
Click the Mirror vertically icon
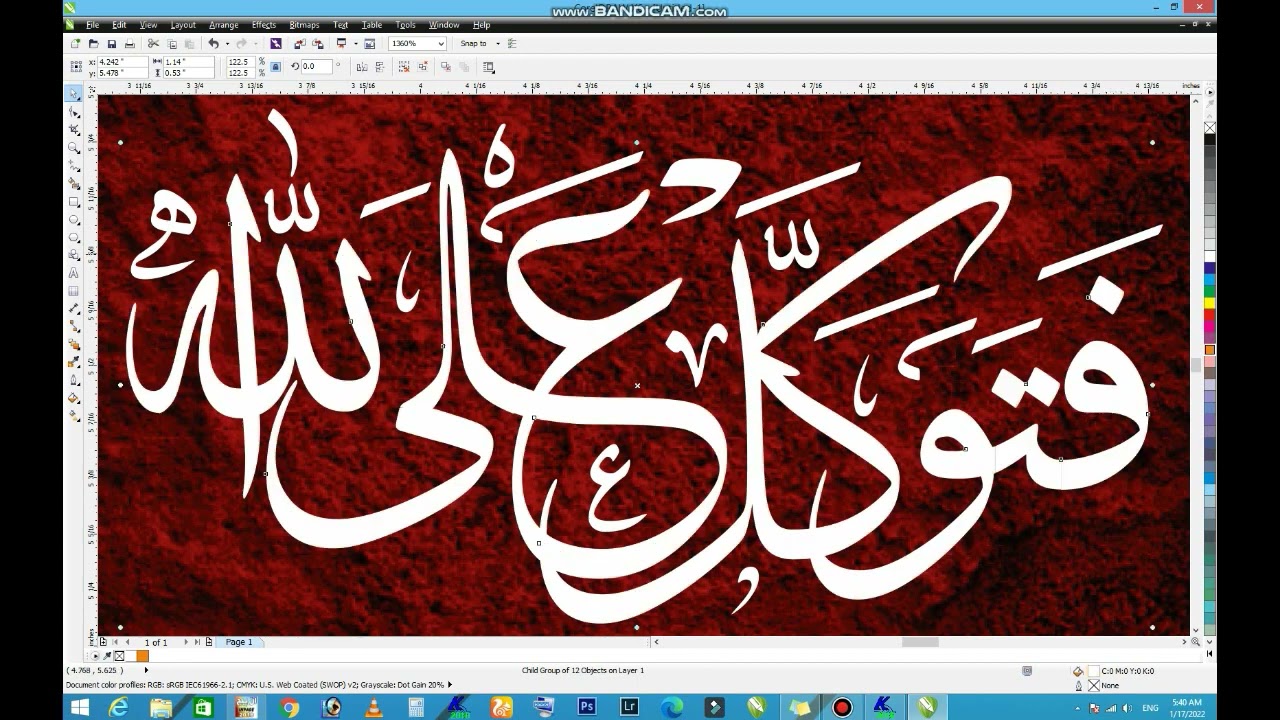[x=380, y=67]
